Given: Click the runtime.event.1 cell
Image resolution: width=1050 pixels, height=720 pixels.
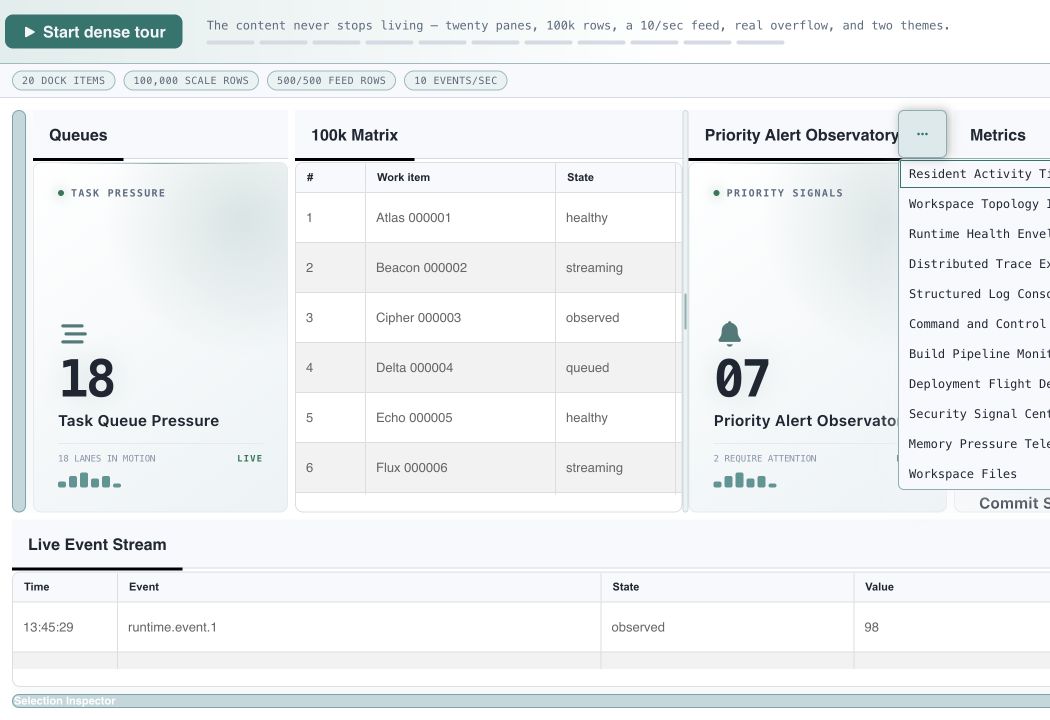Looking at the screenshot, I should (359, 627).
